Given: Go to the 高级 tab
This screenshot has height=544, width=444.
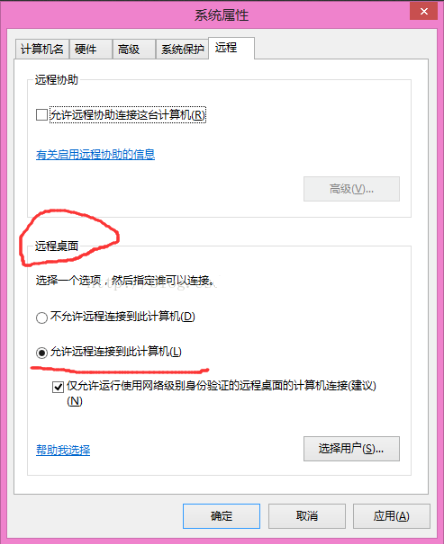Looking at the screenshot, I should coord(134,49).
